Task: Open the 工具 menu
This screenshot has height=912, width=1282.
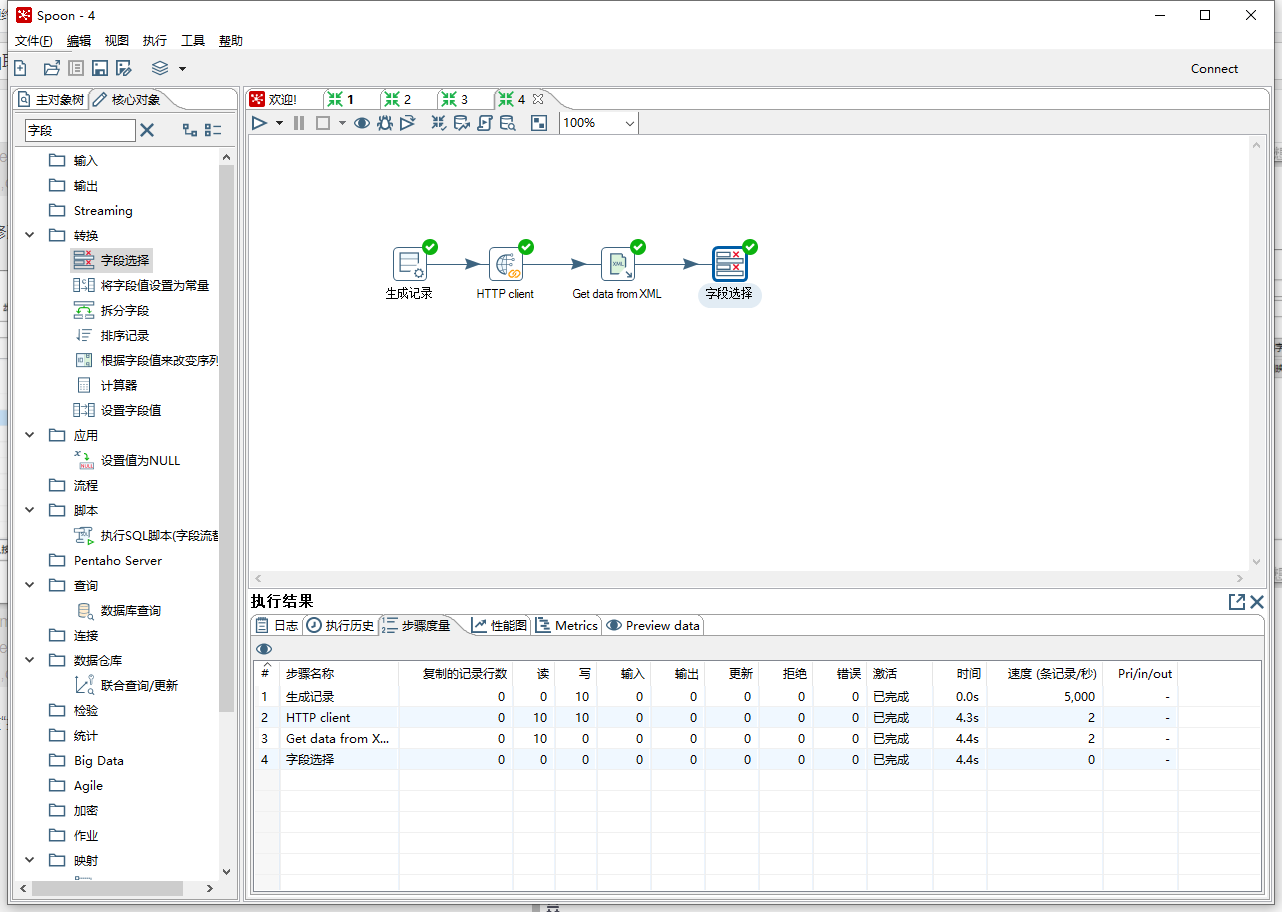Action: pyautogui.click(x=193, y=41)
